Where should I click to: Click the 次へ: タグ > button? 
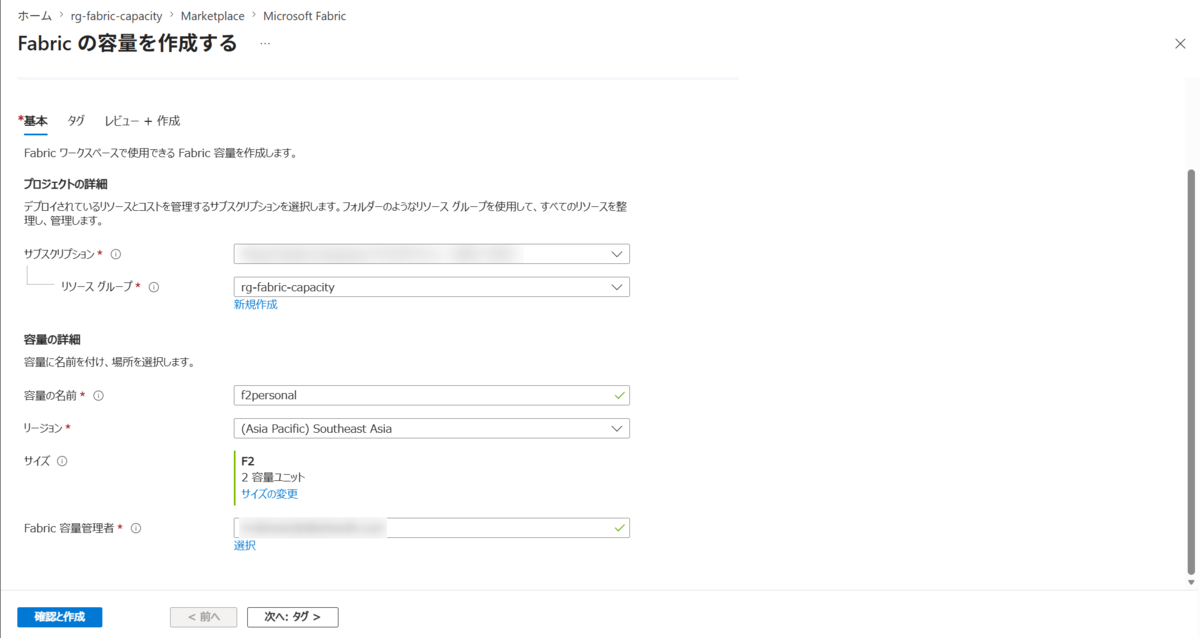coord(293,617)
